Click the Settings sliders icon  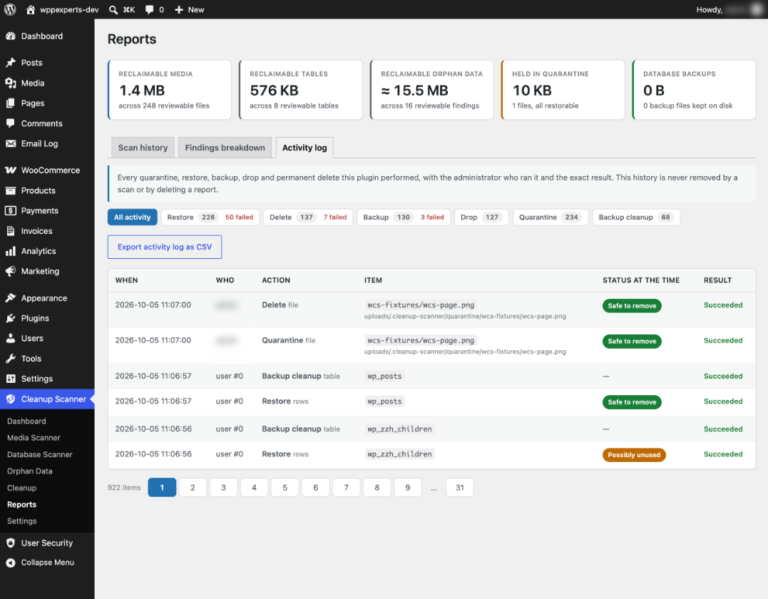point(10,378)
